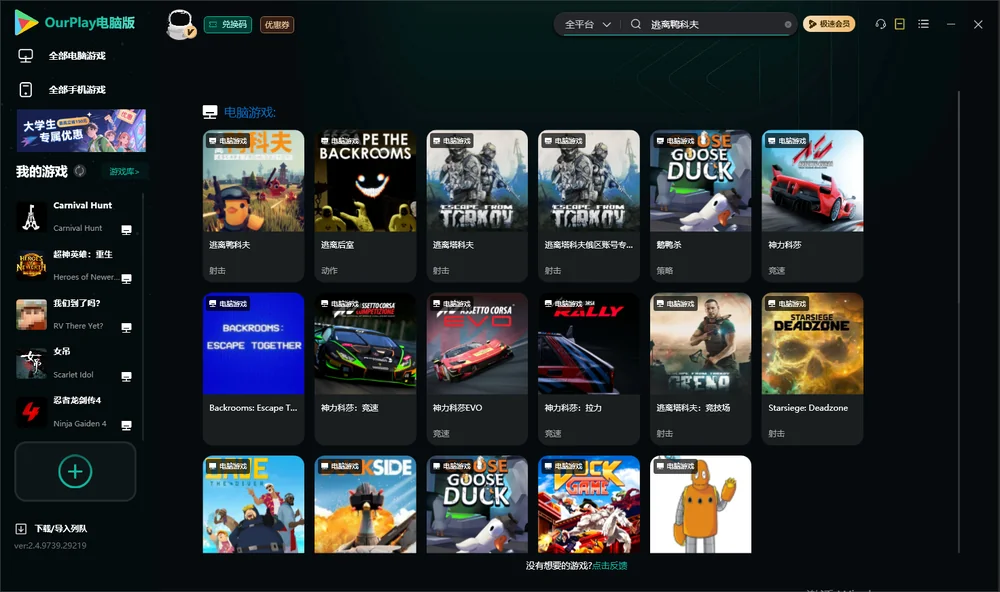Click the monitor icon beside 电脑游戏 heading
This screenshot has width=1000, height=592.
210,112
